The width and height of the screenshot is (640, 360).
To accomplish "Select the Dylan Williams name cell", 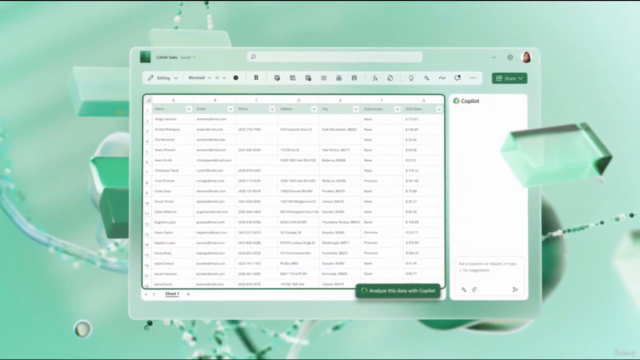I will (x=173, y=212).
